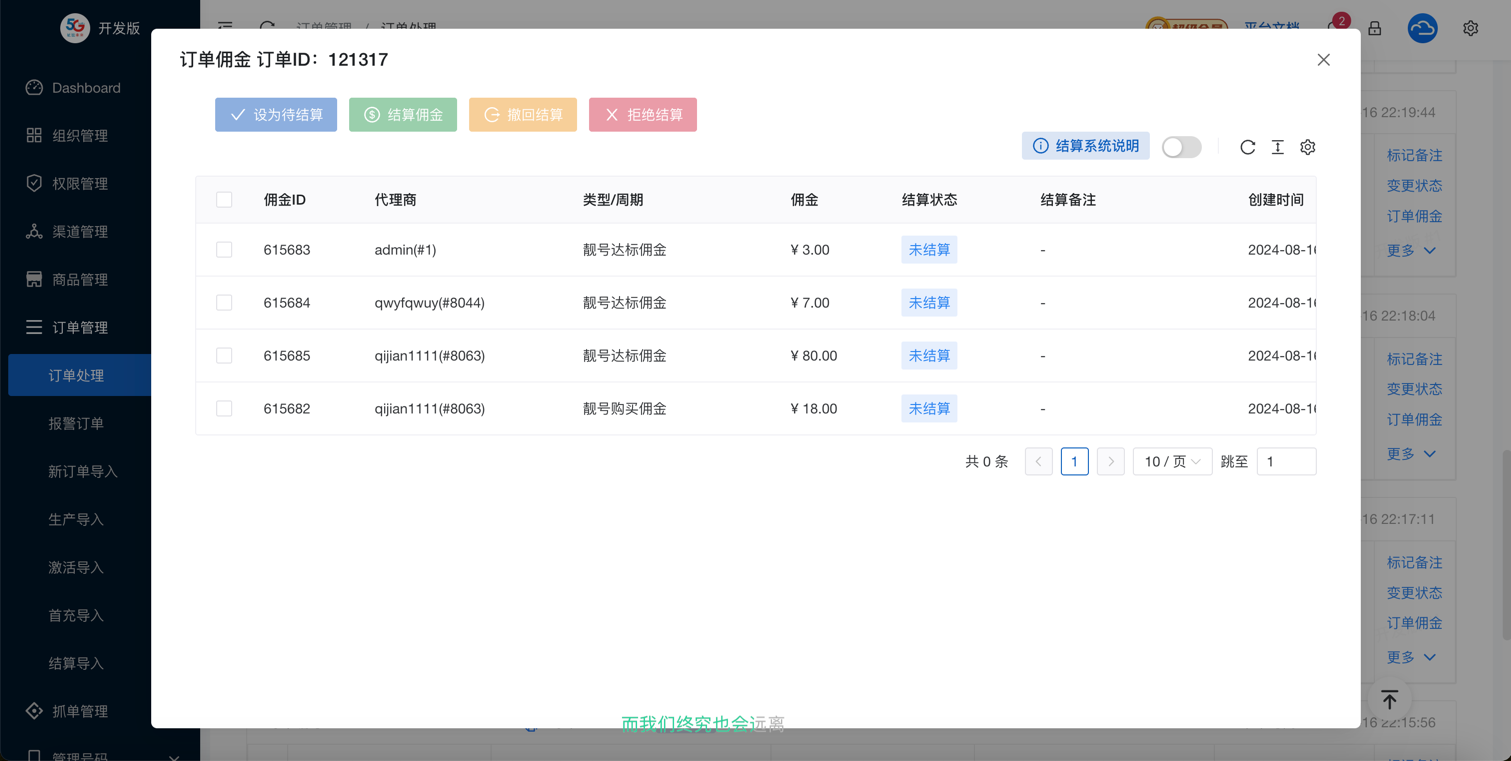
Task: Open table column settings gear
Action: pyautogui.click(x=1307, y=147)
